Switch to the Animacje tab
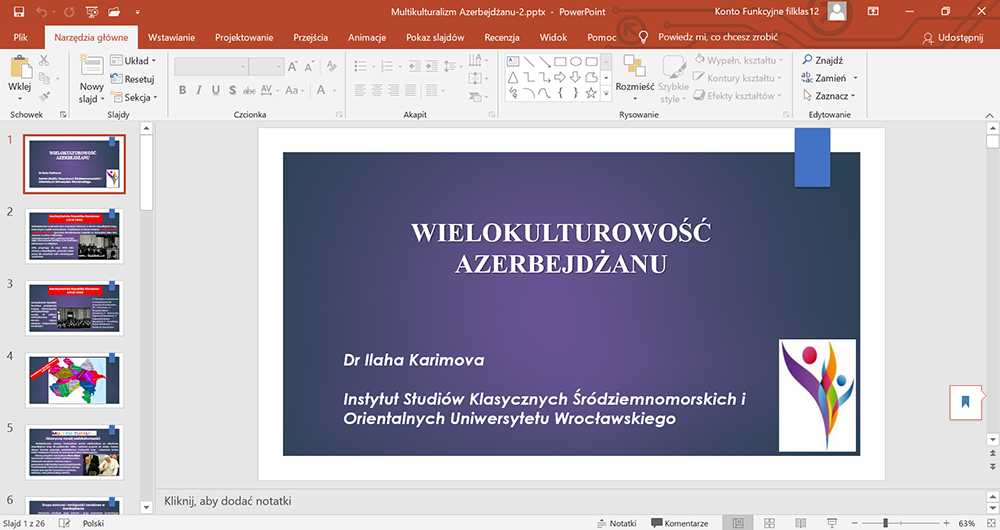This screenshot has height=530, width=1000. [x=367, y=37]
